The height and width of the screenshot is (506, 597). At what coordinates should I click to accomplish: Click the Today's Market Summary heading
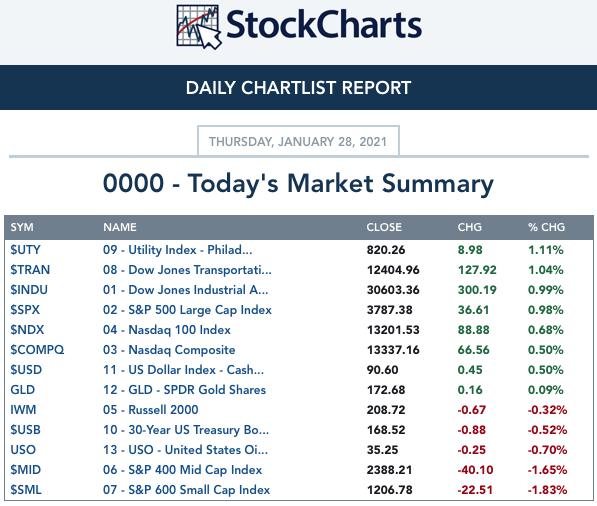(x=298, y=184)
